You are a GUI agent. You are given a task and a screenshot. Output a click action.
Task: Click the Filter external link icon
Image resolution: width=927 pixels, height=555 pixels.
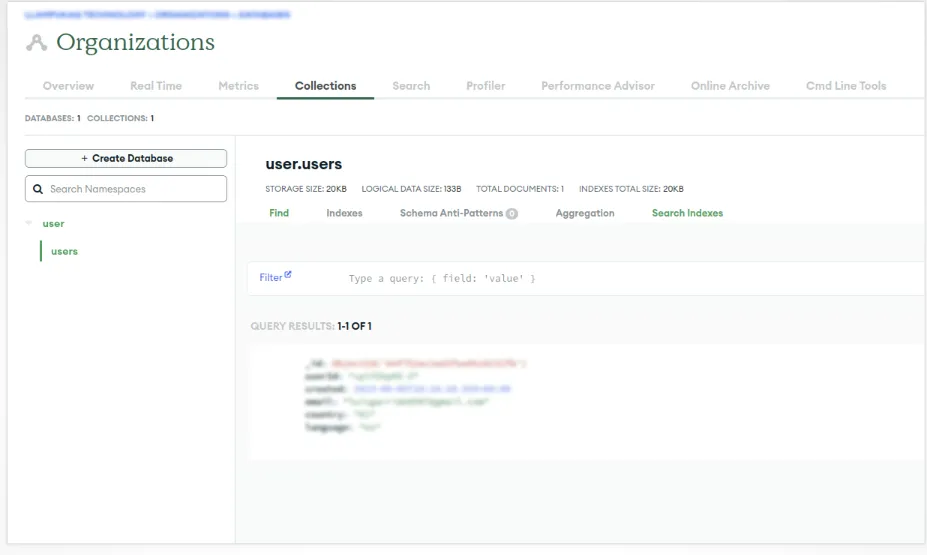tap(288, 275)
